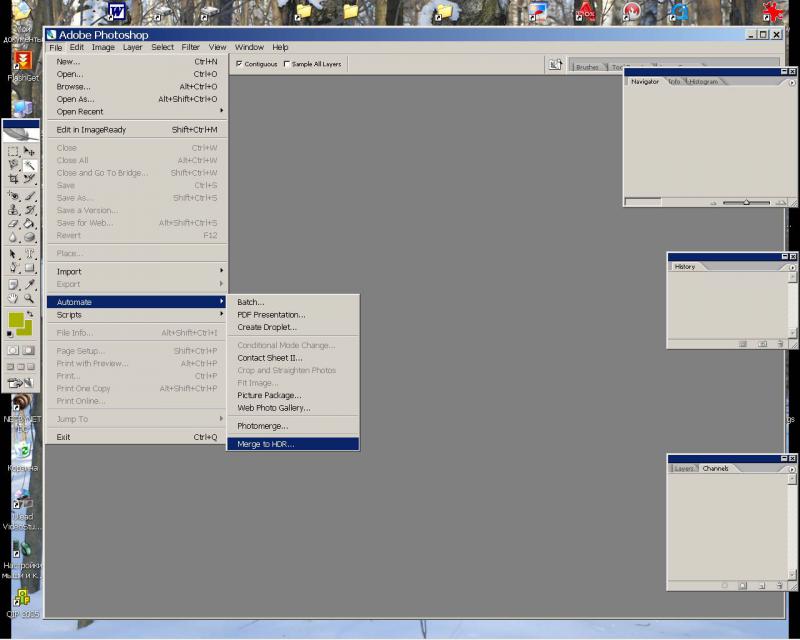
Task: Open the Select menu
Action: [162, 47]
